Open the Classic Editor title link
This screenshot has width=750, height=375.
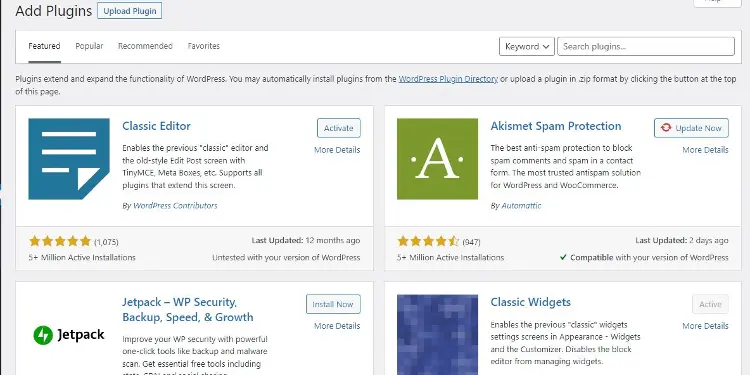[x=156, y=126]
